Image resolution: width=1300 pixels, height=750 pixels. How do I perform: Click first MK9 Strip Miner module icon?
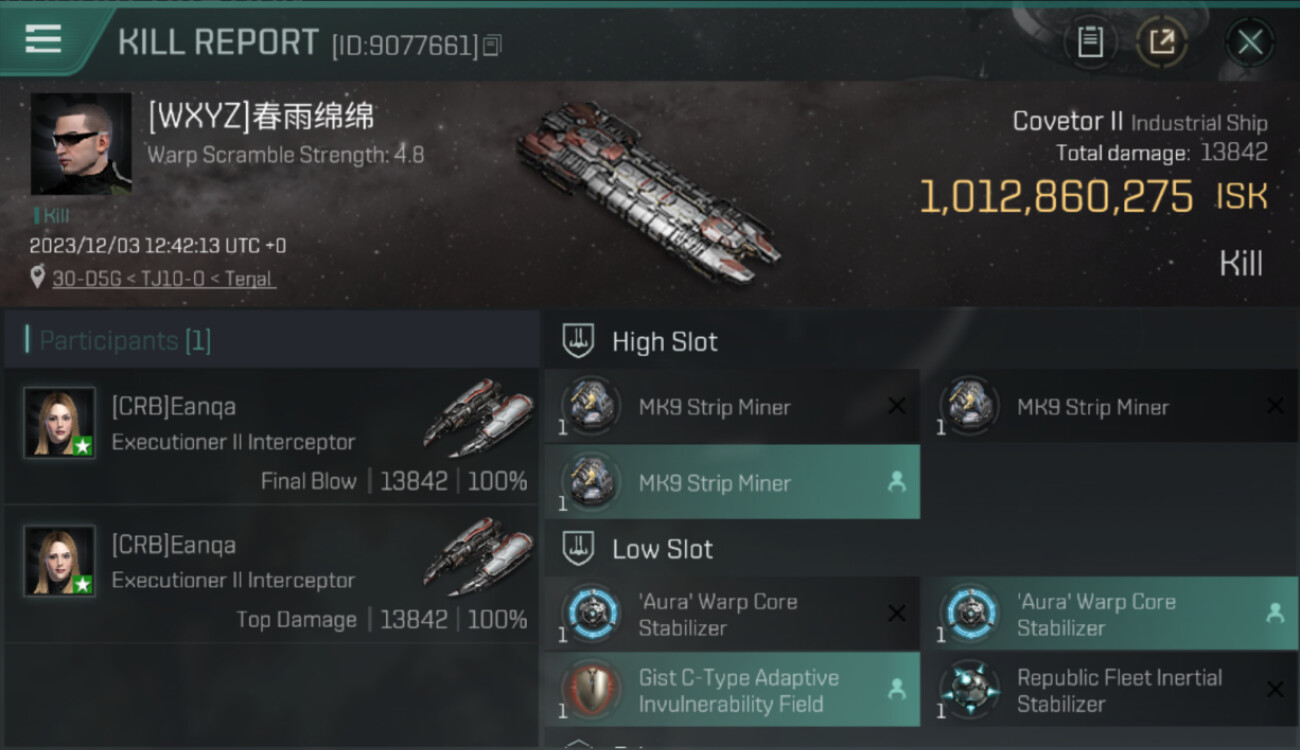[x=591, y=406]
